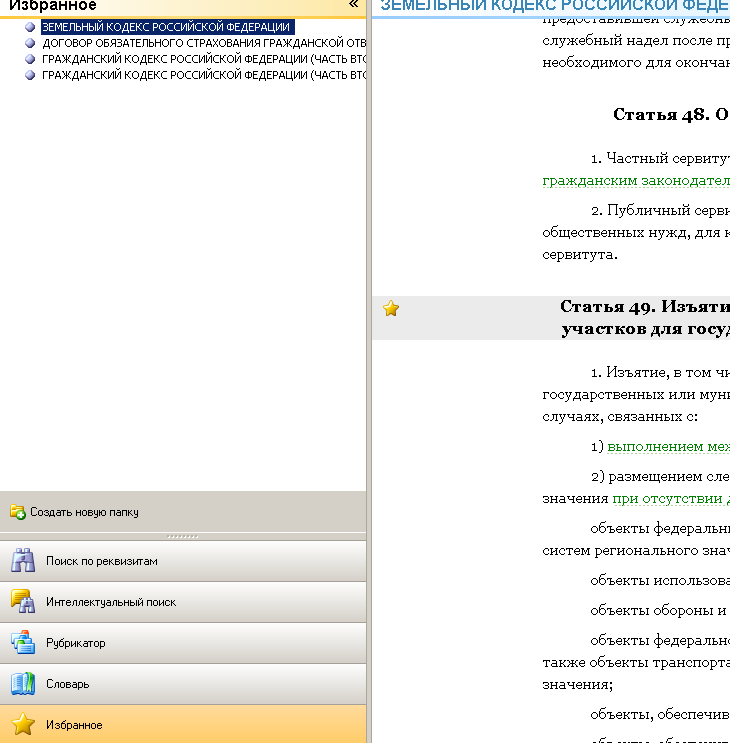Click text объекты обороны и
The width and height of the screenshot is (730, 743).
pos(658,610)
